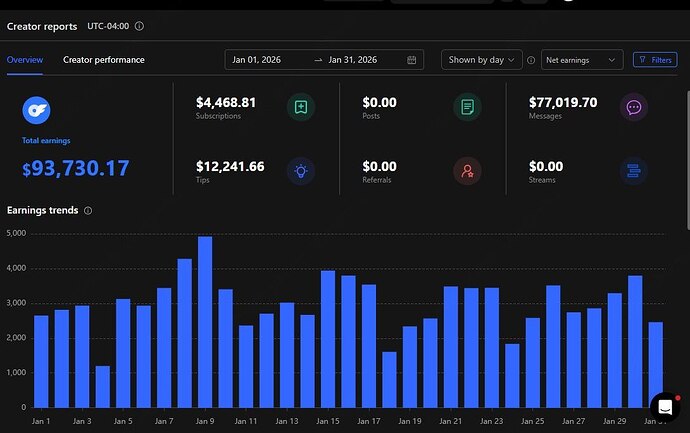
Task: Click the Jan 01, 2026 start date field
Action: 259,60
